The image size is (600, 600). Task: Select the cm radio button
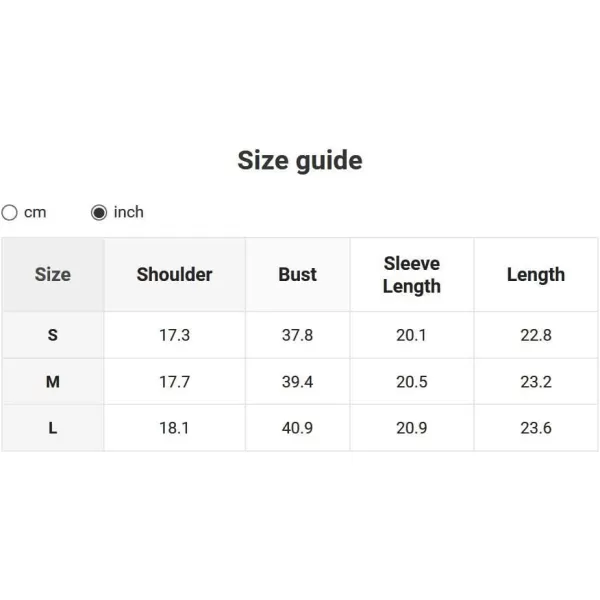(10, 212)
